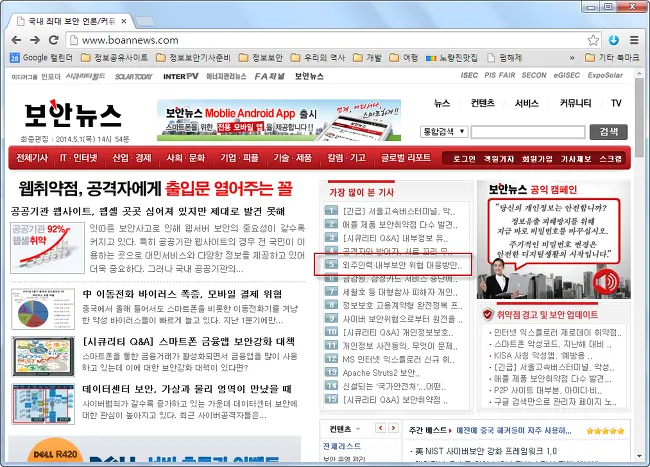Open the pie chart article thumbnail
This screenshot has height=467, width=650.
tap(43, 309)
